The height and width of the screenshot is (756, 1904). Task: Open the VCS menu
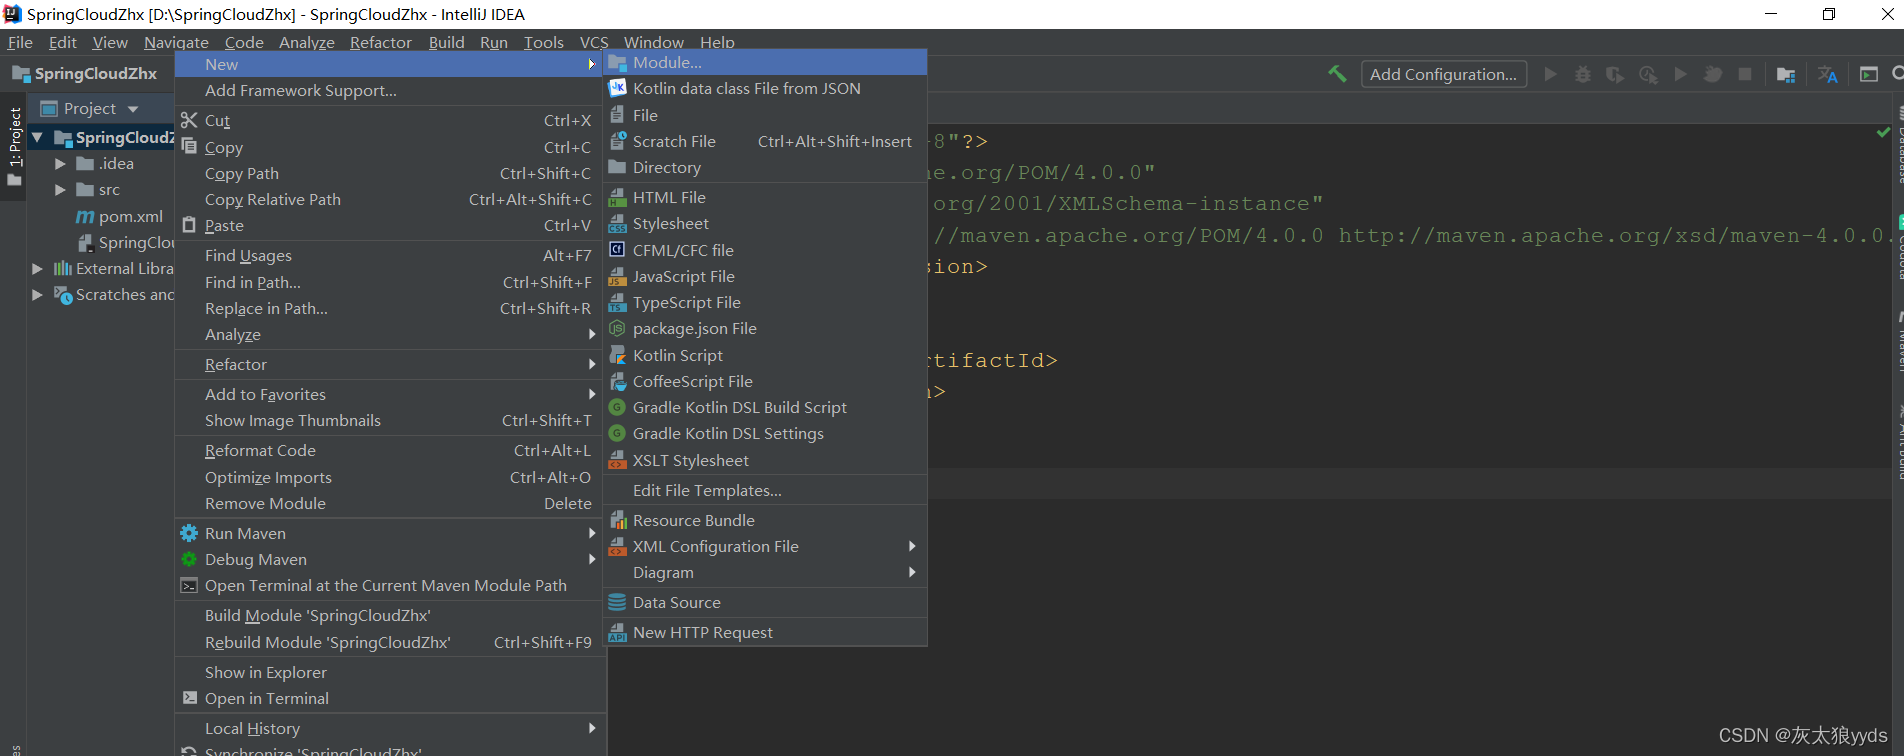coord(594,42)
